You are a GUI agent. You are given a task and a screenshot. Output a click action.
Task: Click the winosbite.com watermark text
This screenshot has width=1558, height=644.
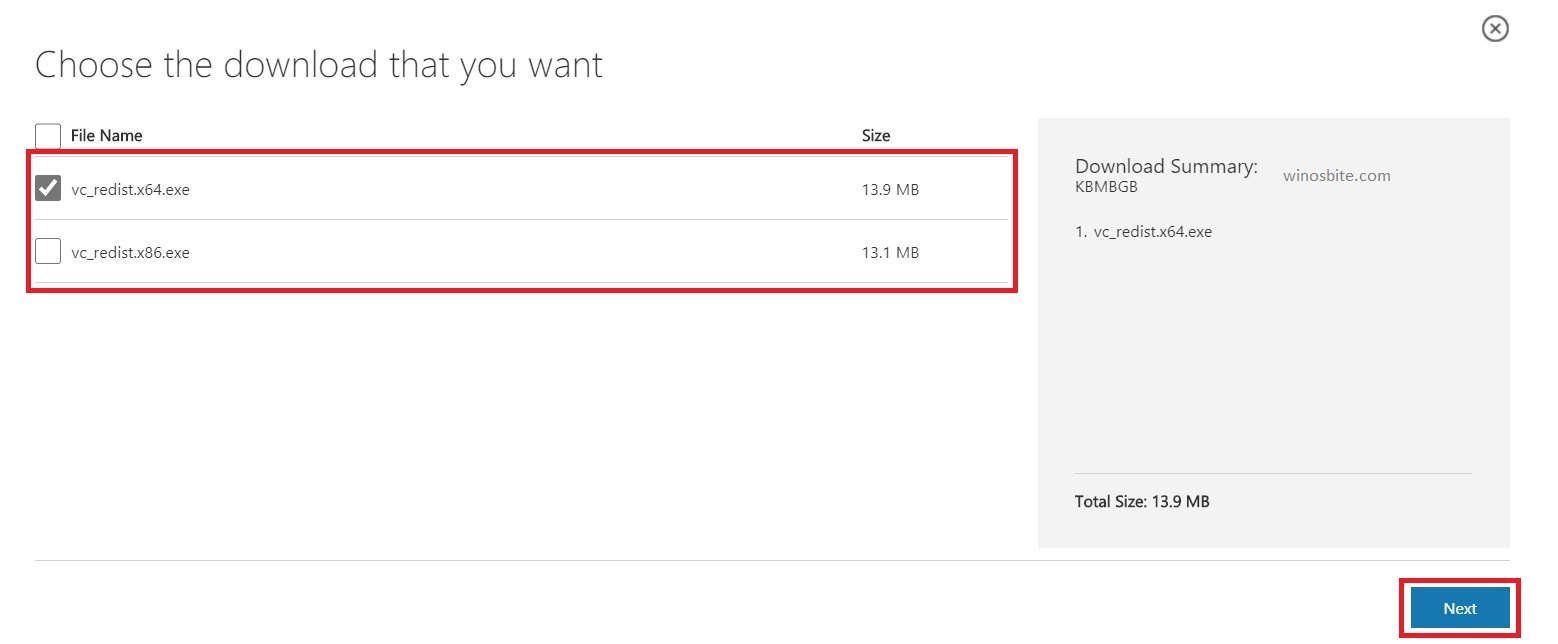(1336, 176)
